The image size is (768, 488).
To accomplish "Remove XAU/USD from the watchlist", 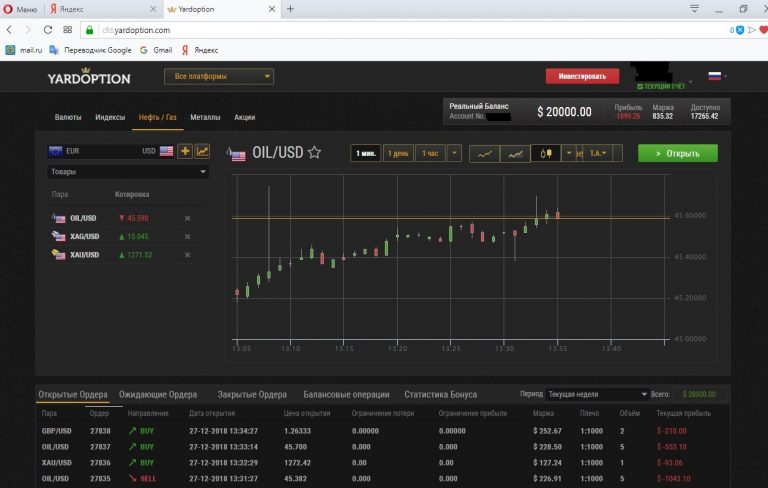I will pos(187,255).
